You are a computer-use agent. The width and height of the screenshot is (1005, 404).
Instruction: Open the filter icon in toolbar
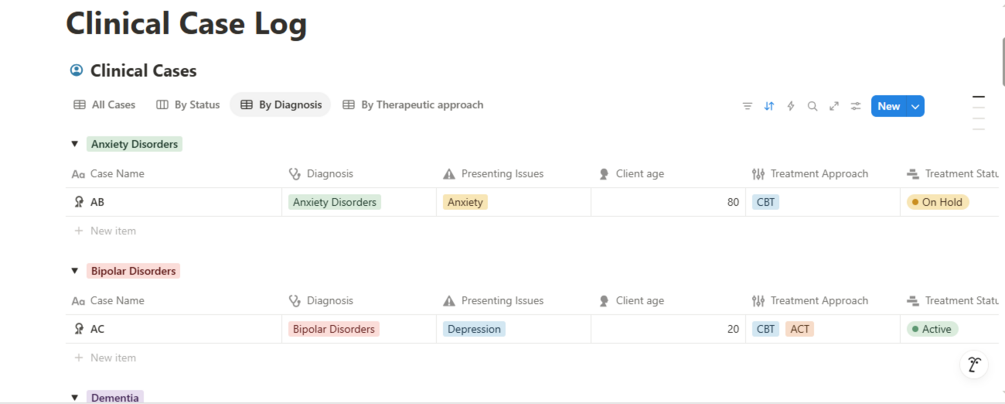[747, 106]
